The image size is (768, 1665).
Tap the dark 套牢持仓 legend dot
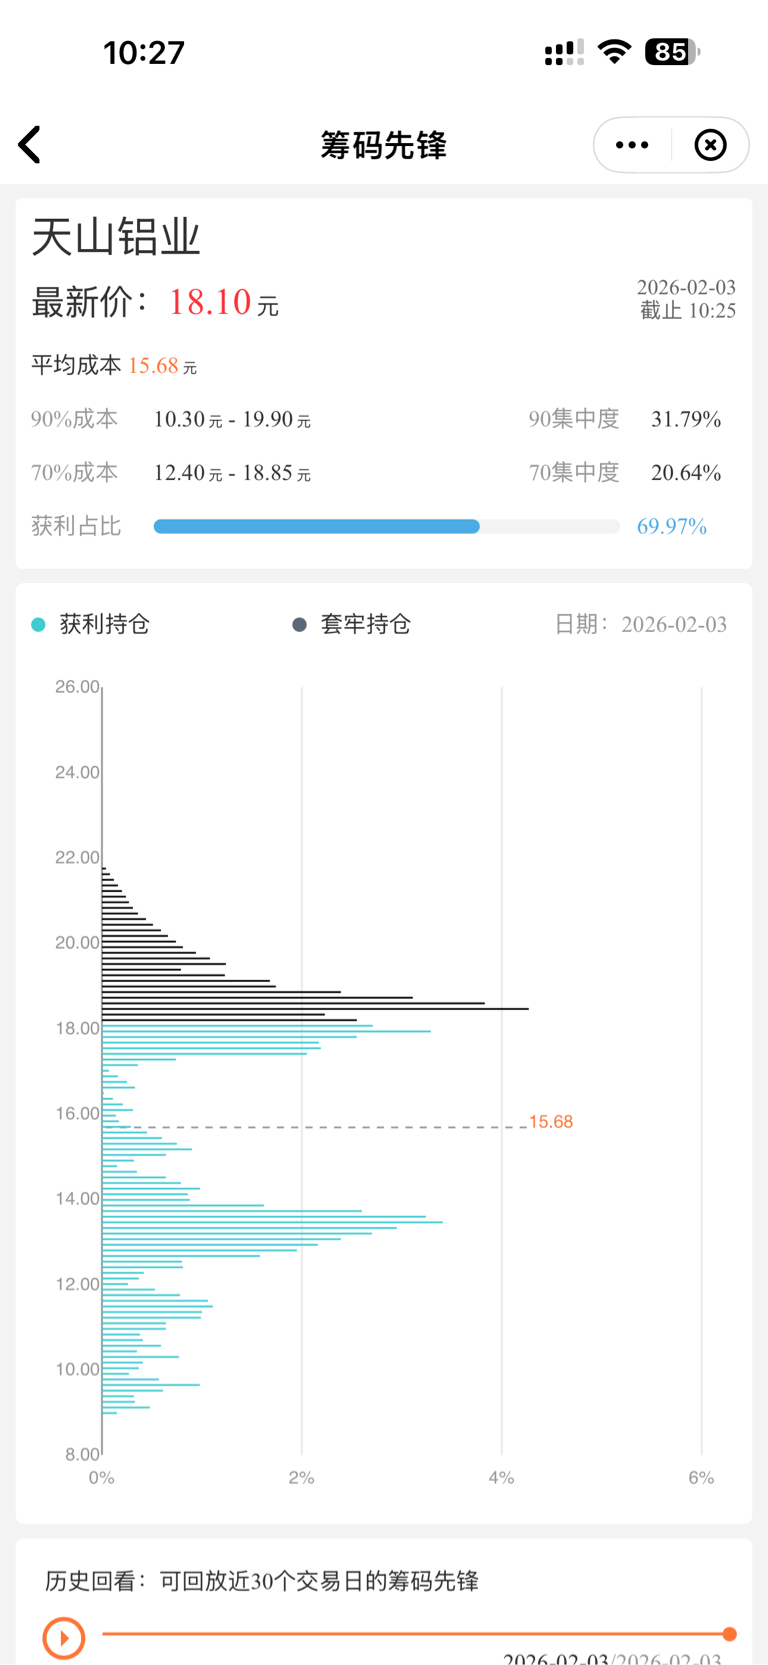299,625
